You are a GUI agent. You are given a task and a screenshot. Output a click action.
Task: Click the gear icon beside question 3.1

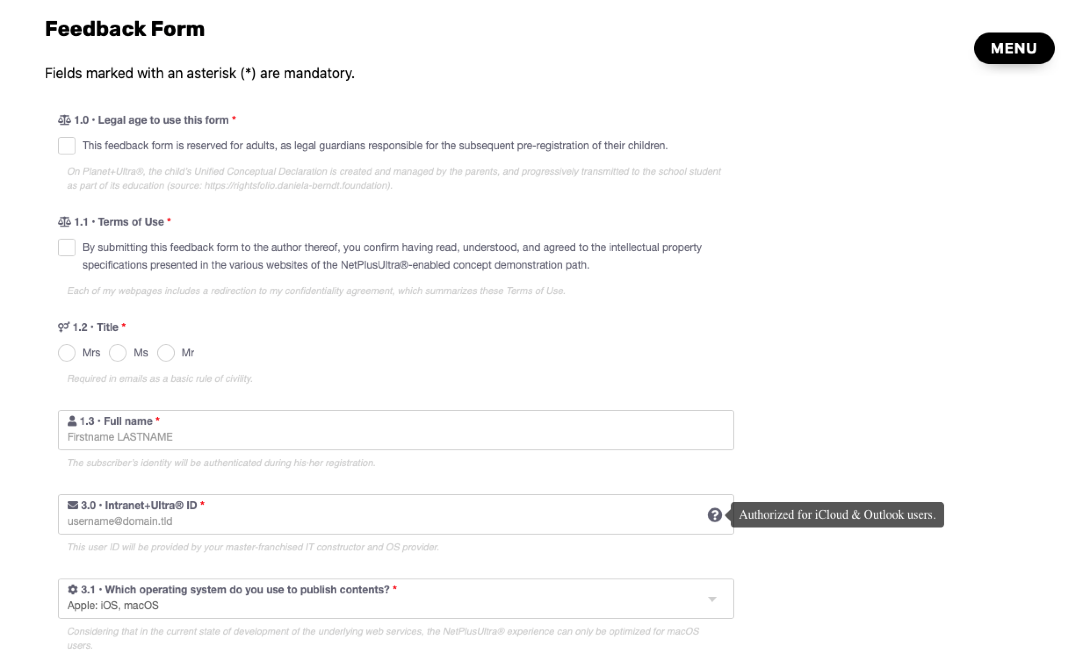pos(73,589)
